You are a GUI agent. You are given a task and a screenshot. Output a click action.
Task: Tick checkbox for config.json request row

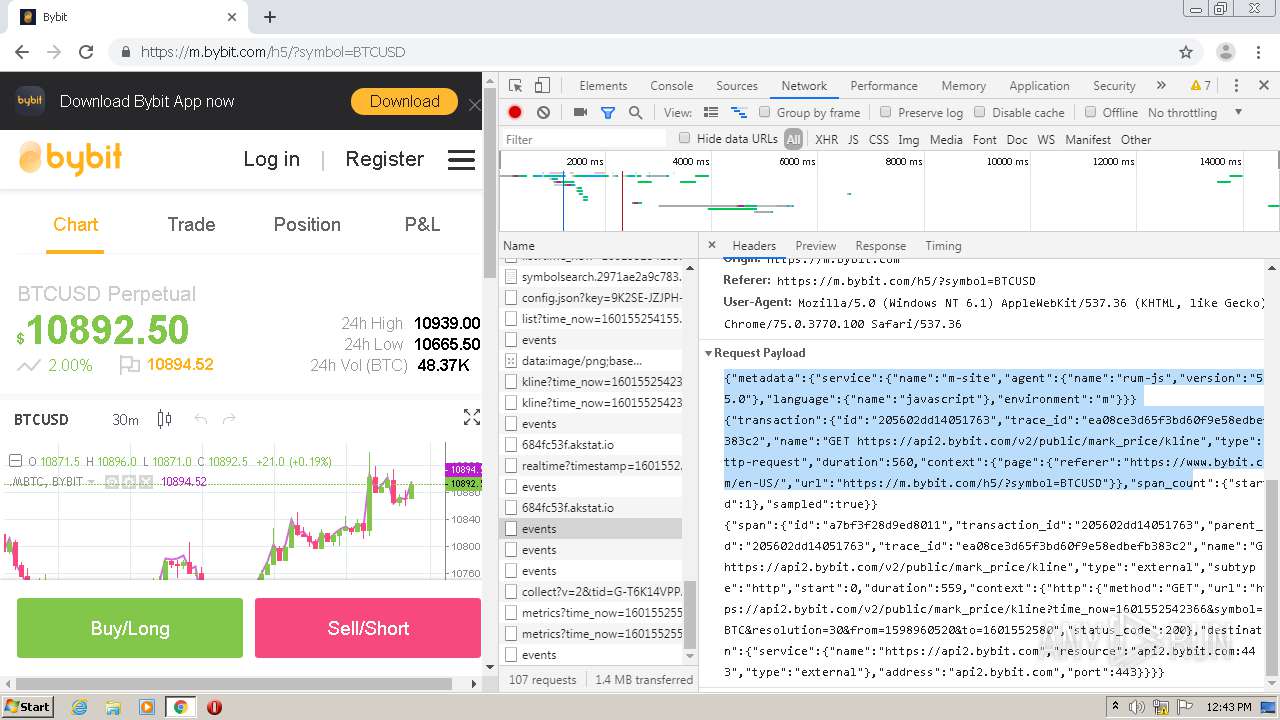511,298
